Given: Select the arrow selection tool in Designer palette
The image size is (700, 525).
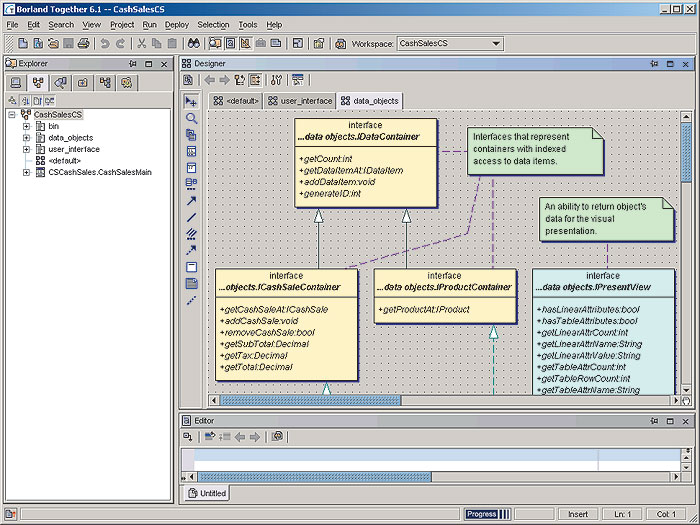Looking at the screenshot, I should pos(191,102).
